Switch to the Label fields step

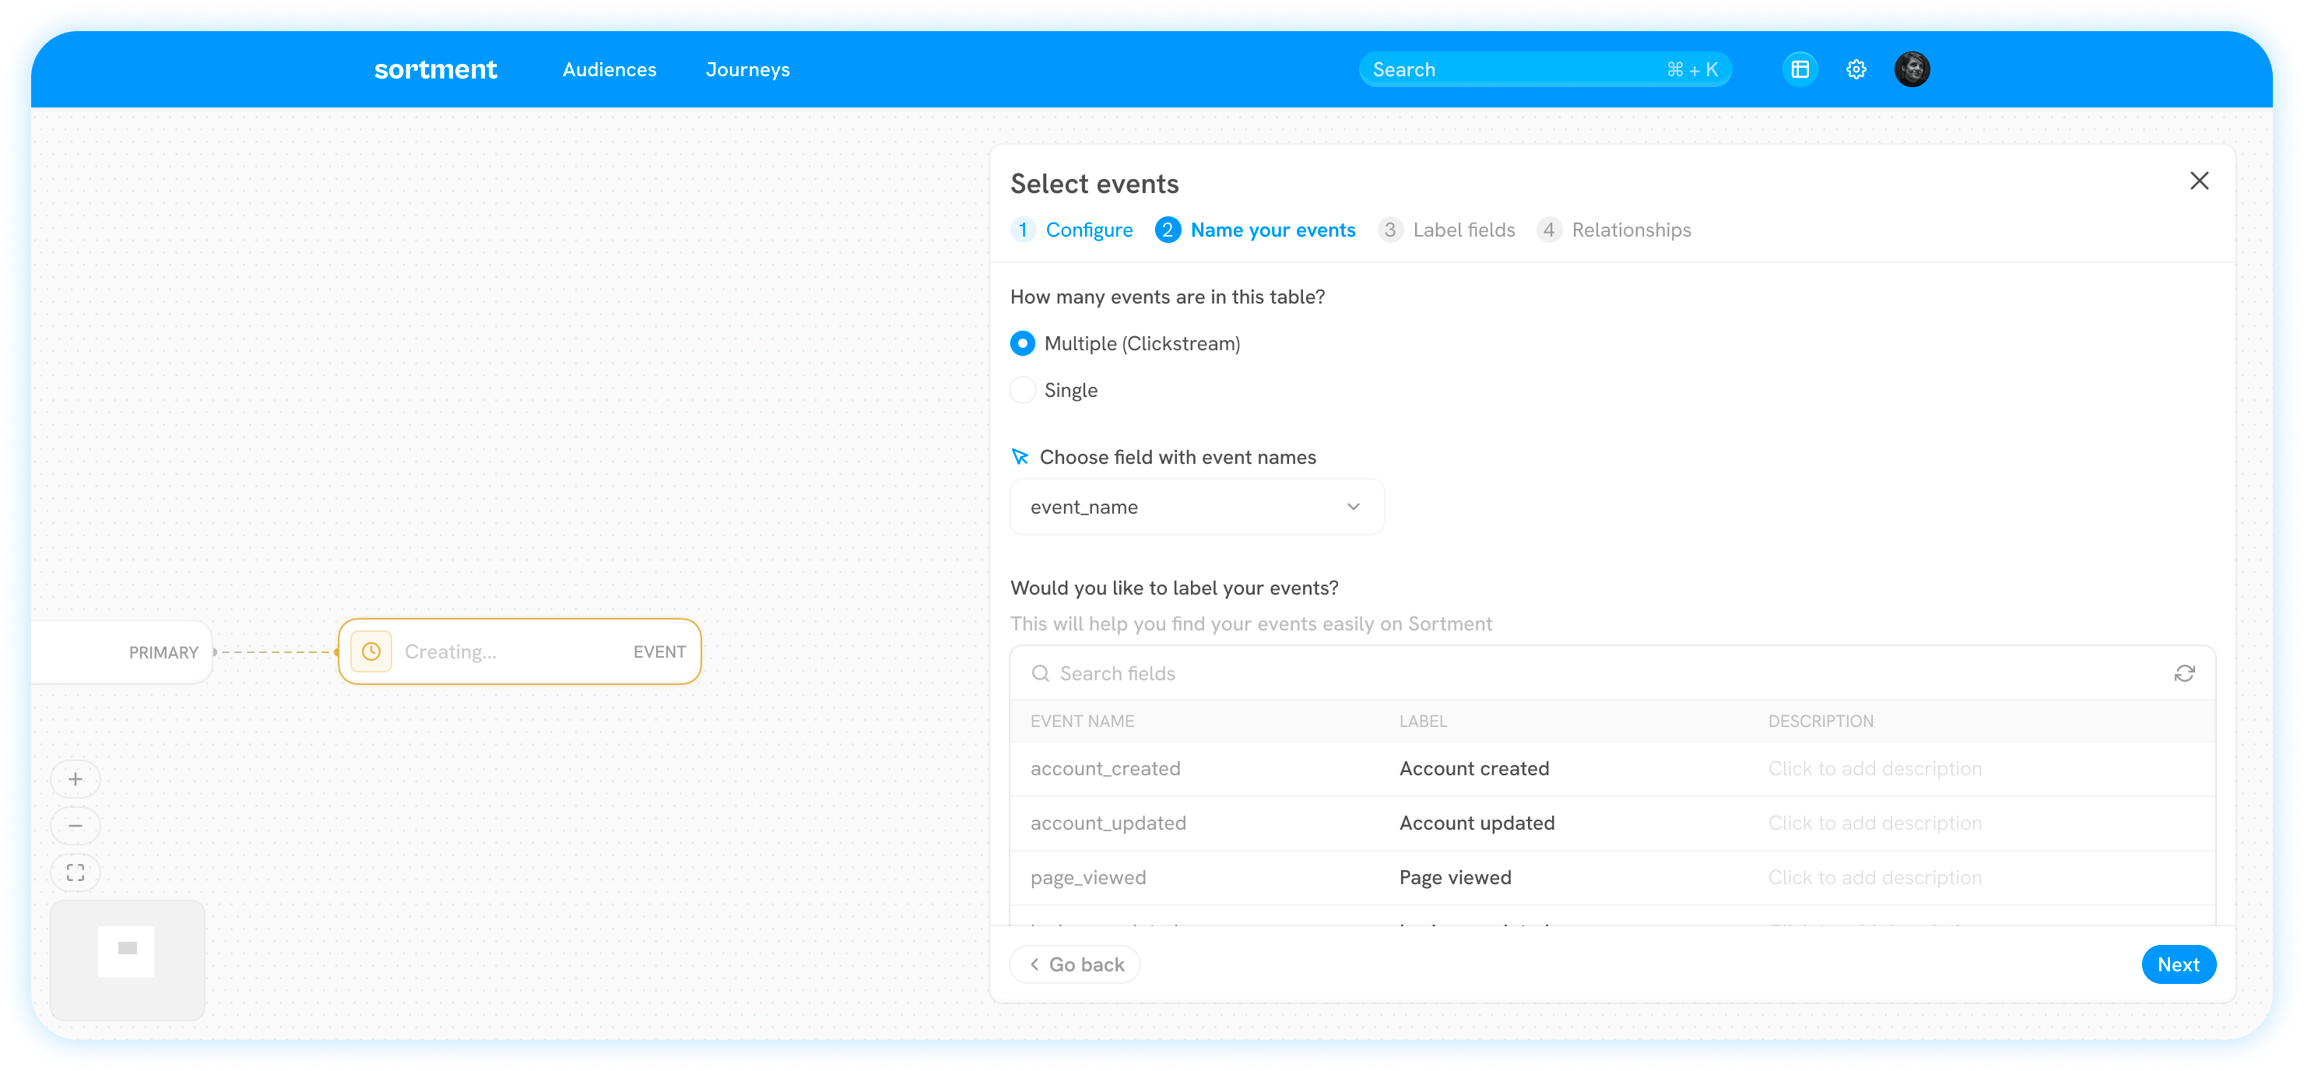tap(1463, 230)
